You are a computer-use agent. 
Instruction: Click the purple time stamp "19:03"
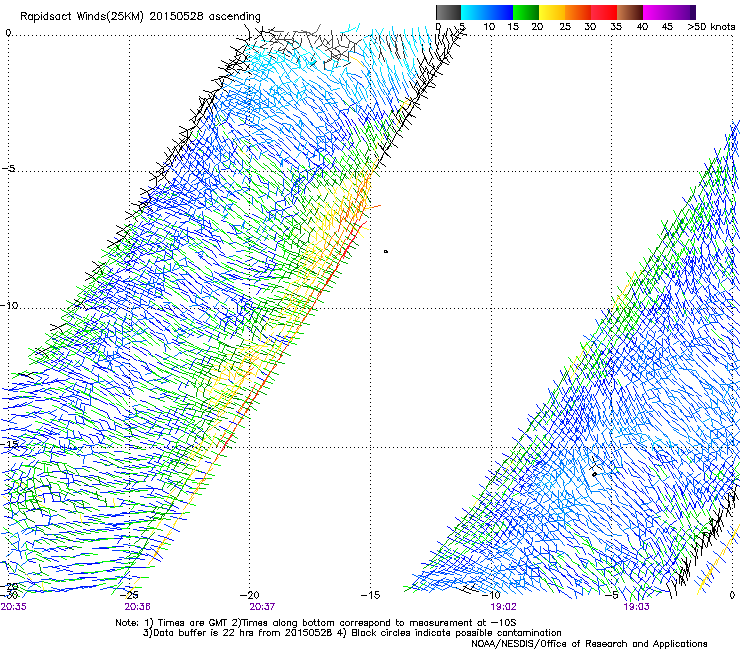636,606
